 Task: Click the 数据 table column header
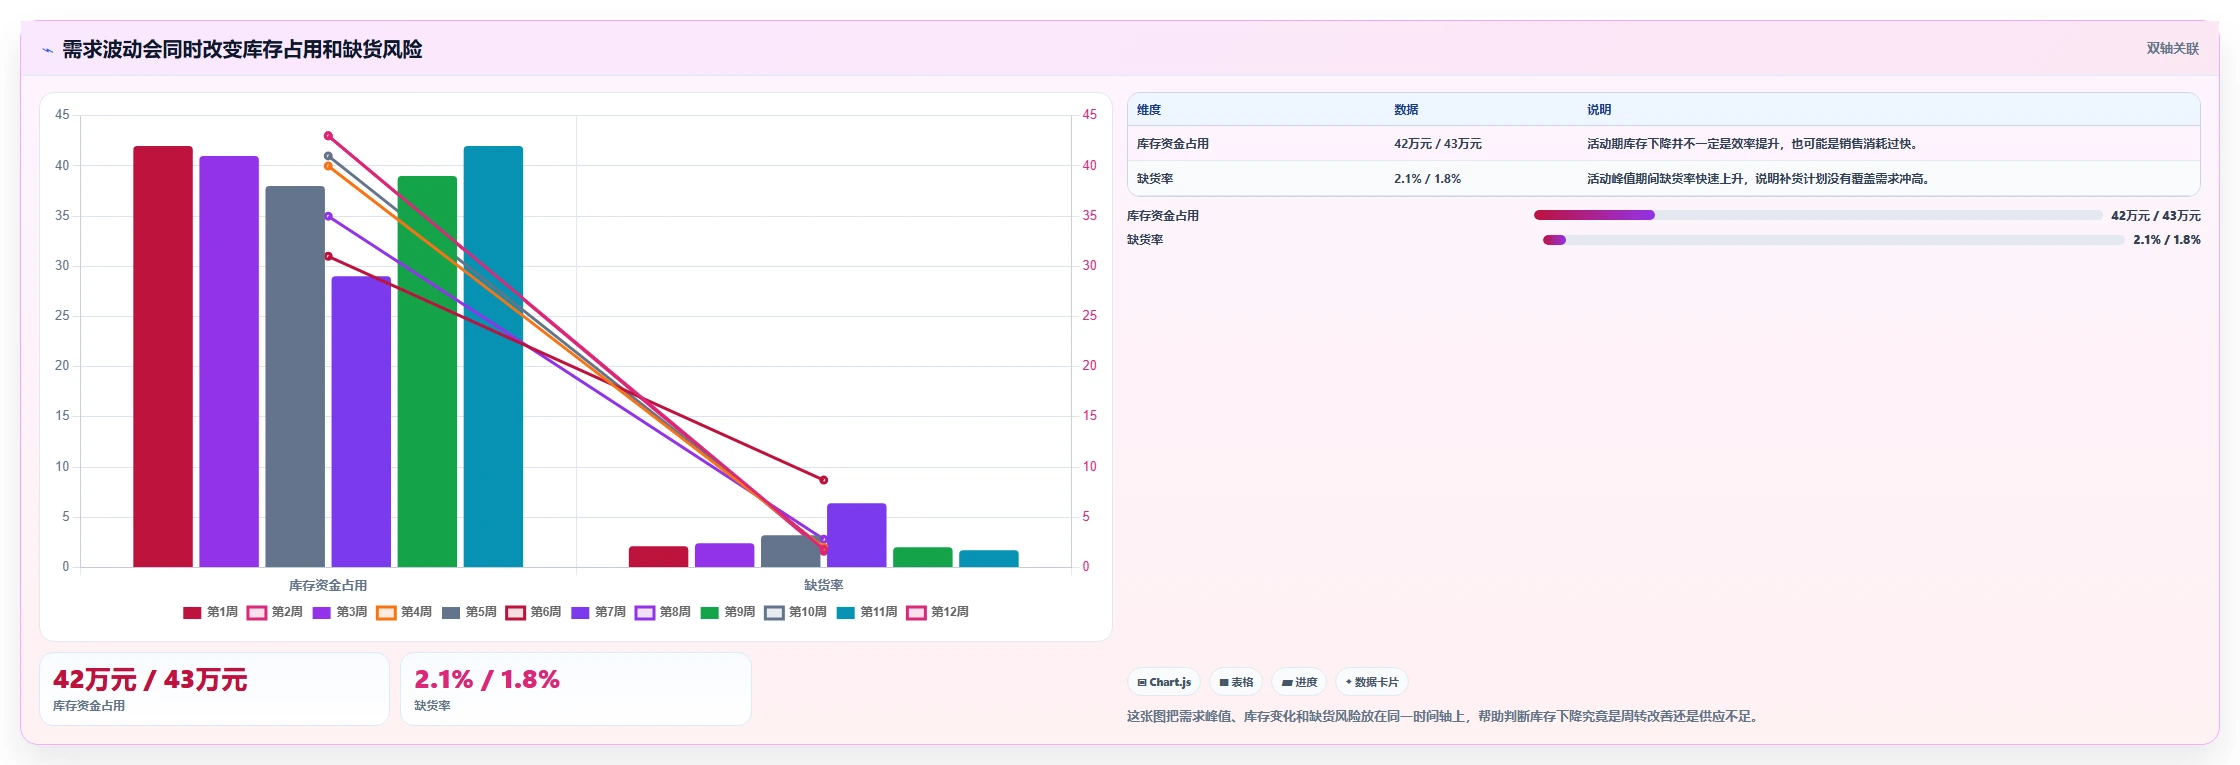click(x=1406, y=110)
